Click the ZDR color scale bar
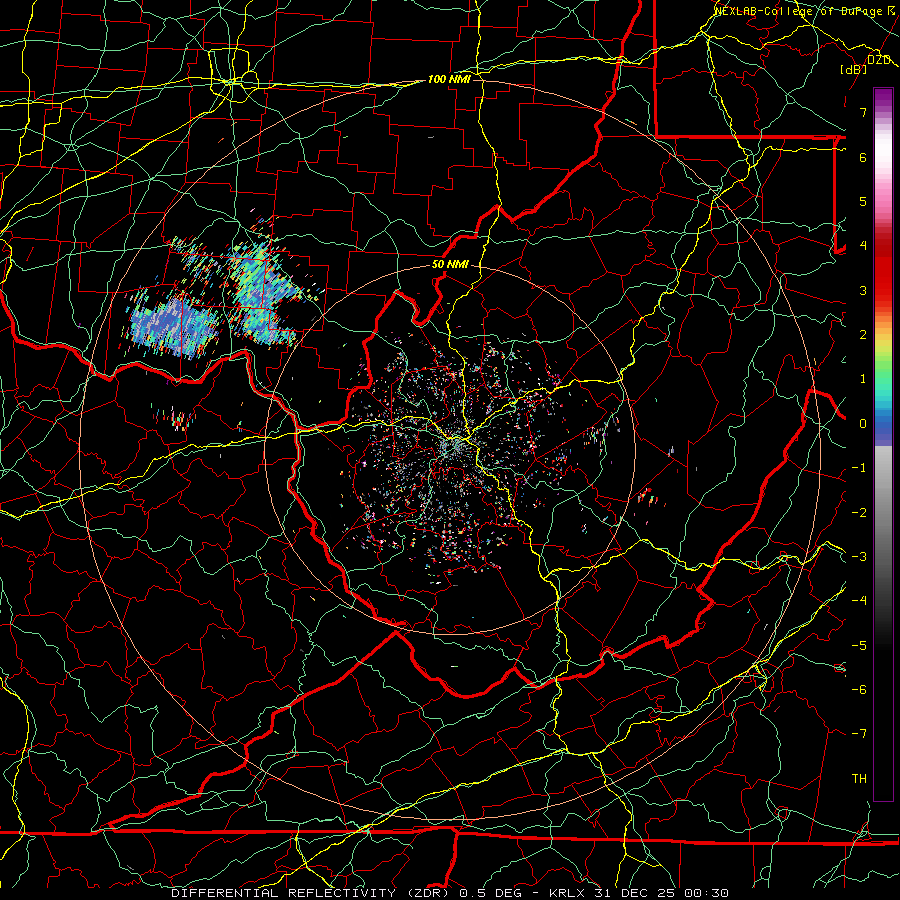The width and height of the screenshot is (900, 900). [883, 444]
